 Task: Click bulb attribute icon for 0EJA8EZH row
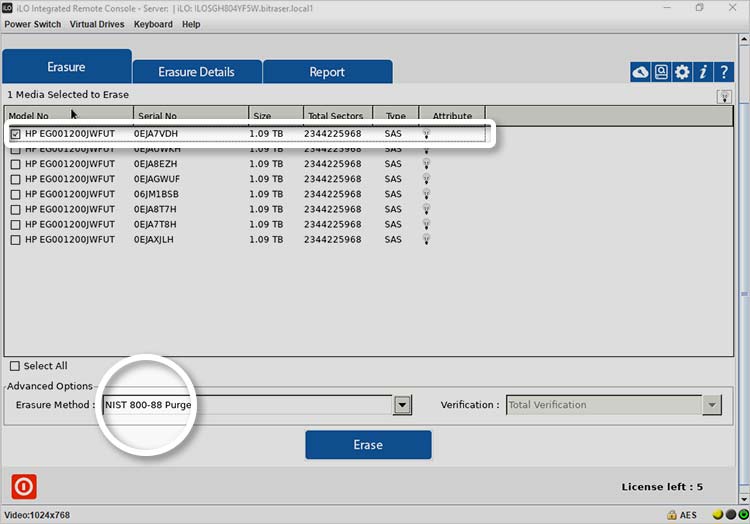(426, 164)
